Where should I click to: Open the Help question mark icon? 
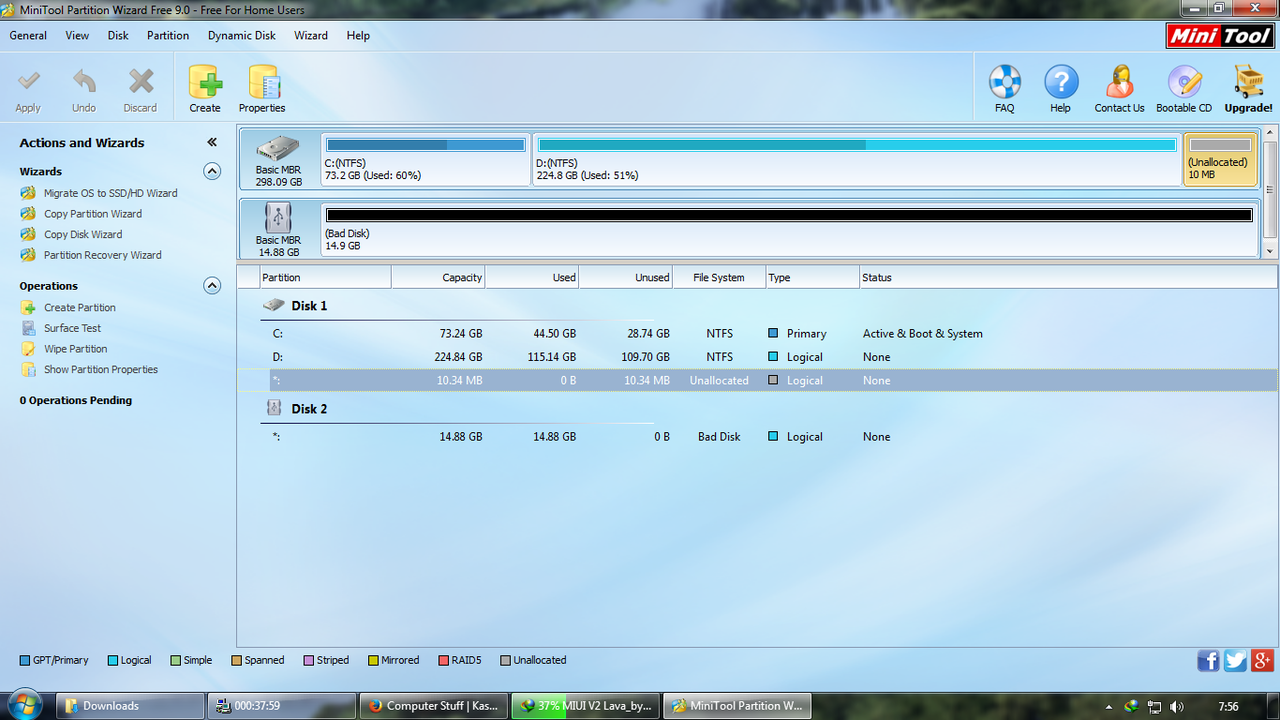click(x=1061, y=82)
